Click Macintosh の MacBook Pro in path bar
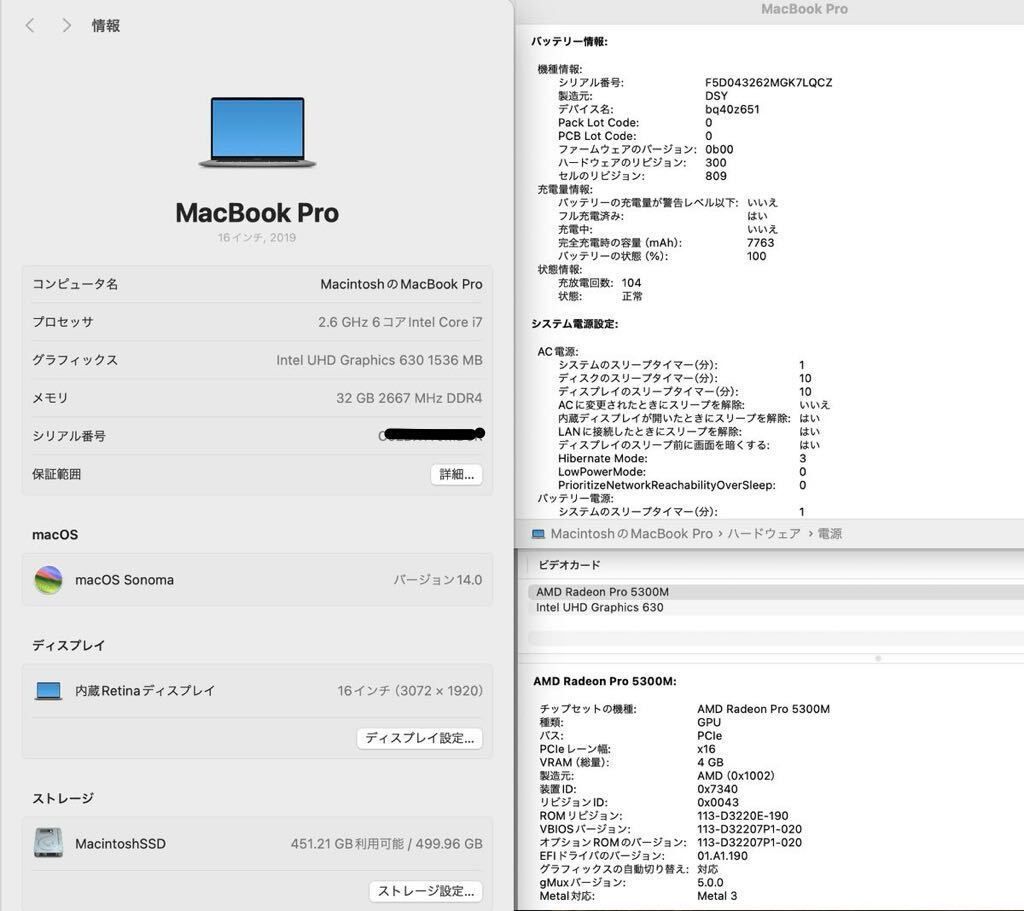 click(631, 534)
